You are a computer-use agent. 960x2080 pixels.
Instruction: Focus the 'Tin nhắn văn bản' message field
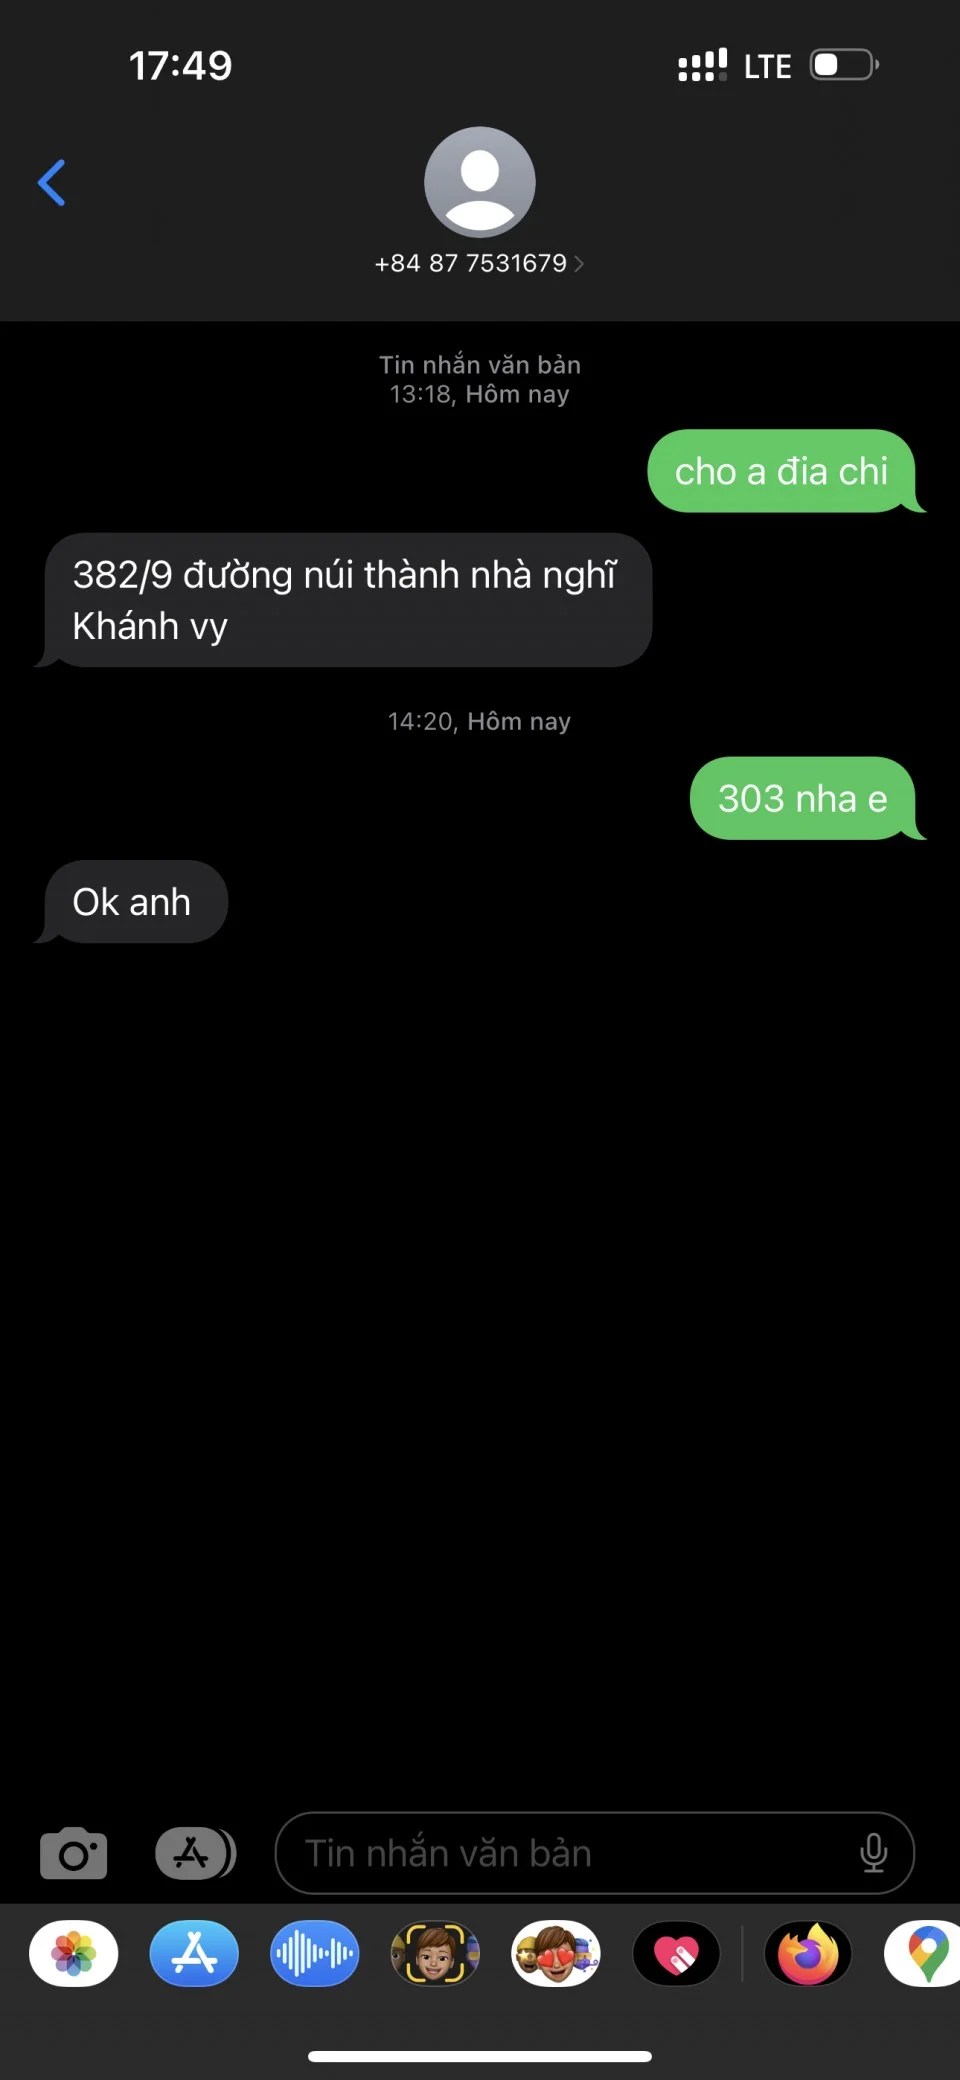pyautogui.click(x=595, y=1853)
